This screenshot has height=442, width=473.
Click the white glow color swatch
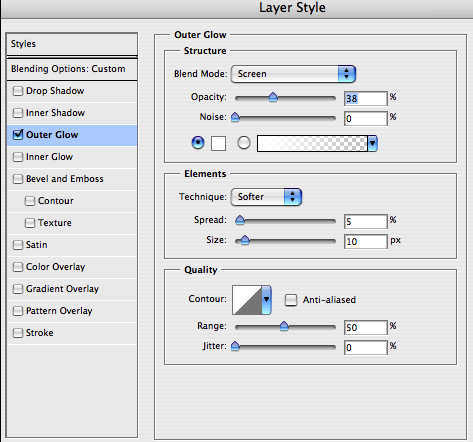(218, 143)
